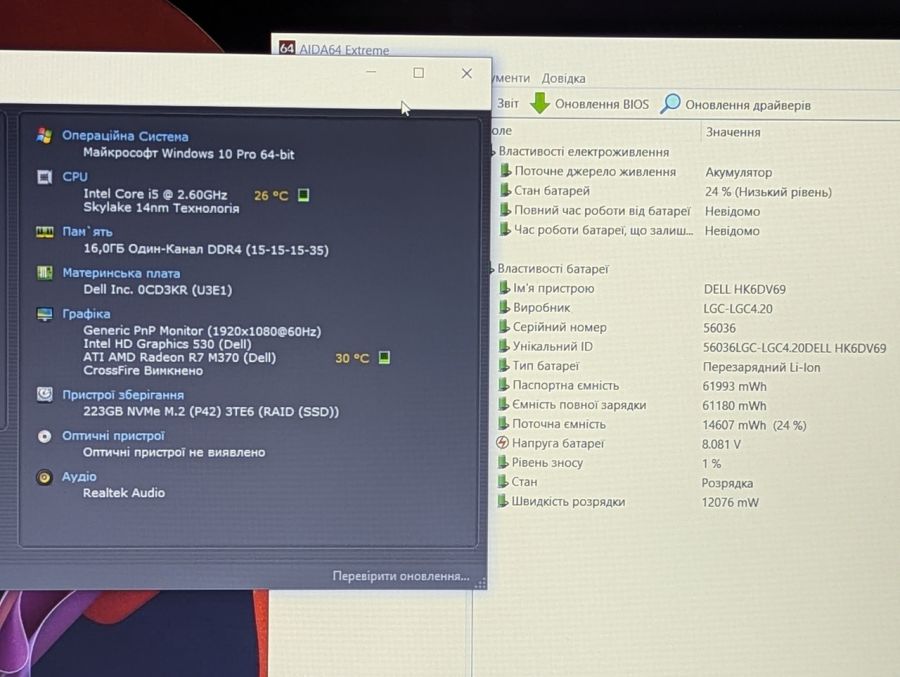Click the icon beside Рівень зносу
Screen dimensions: 900x677
502,462
